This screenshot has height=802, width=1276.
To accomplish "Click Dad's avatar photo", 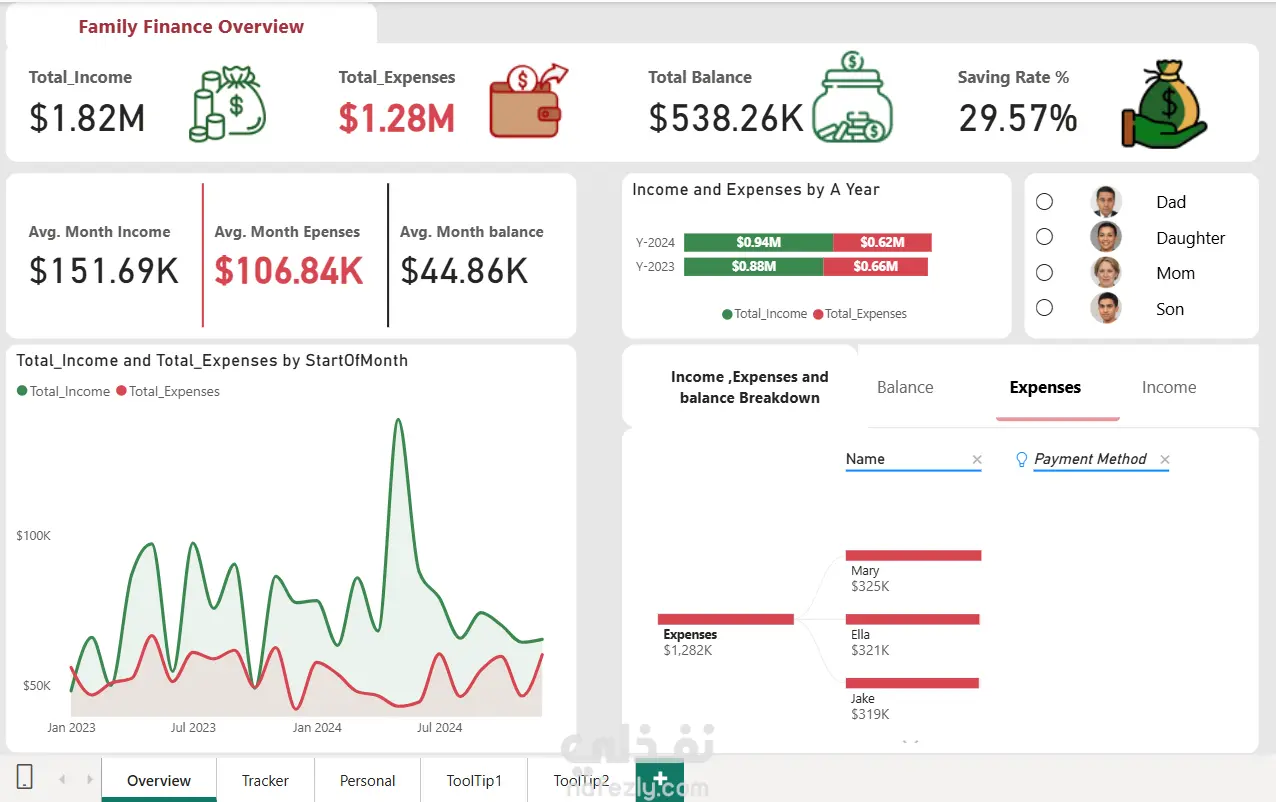I will tap(1106, 202).
